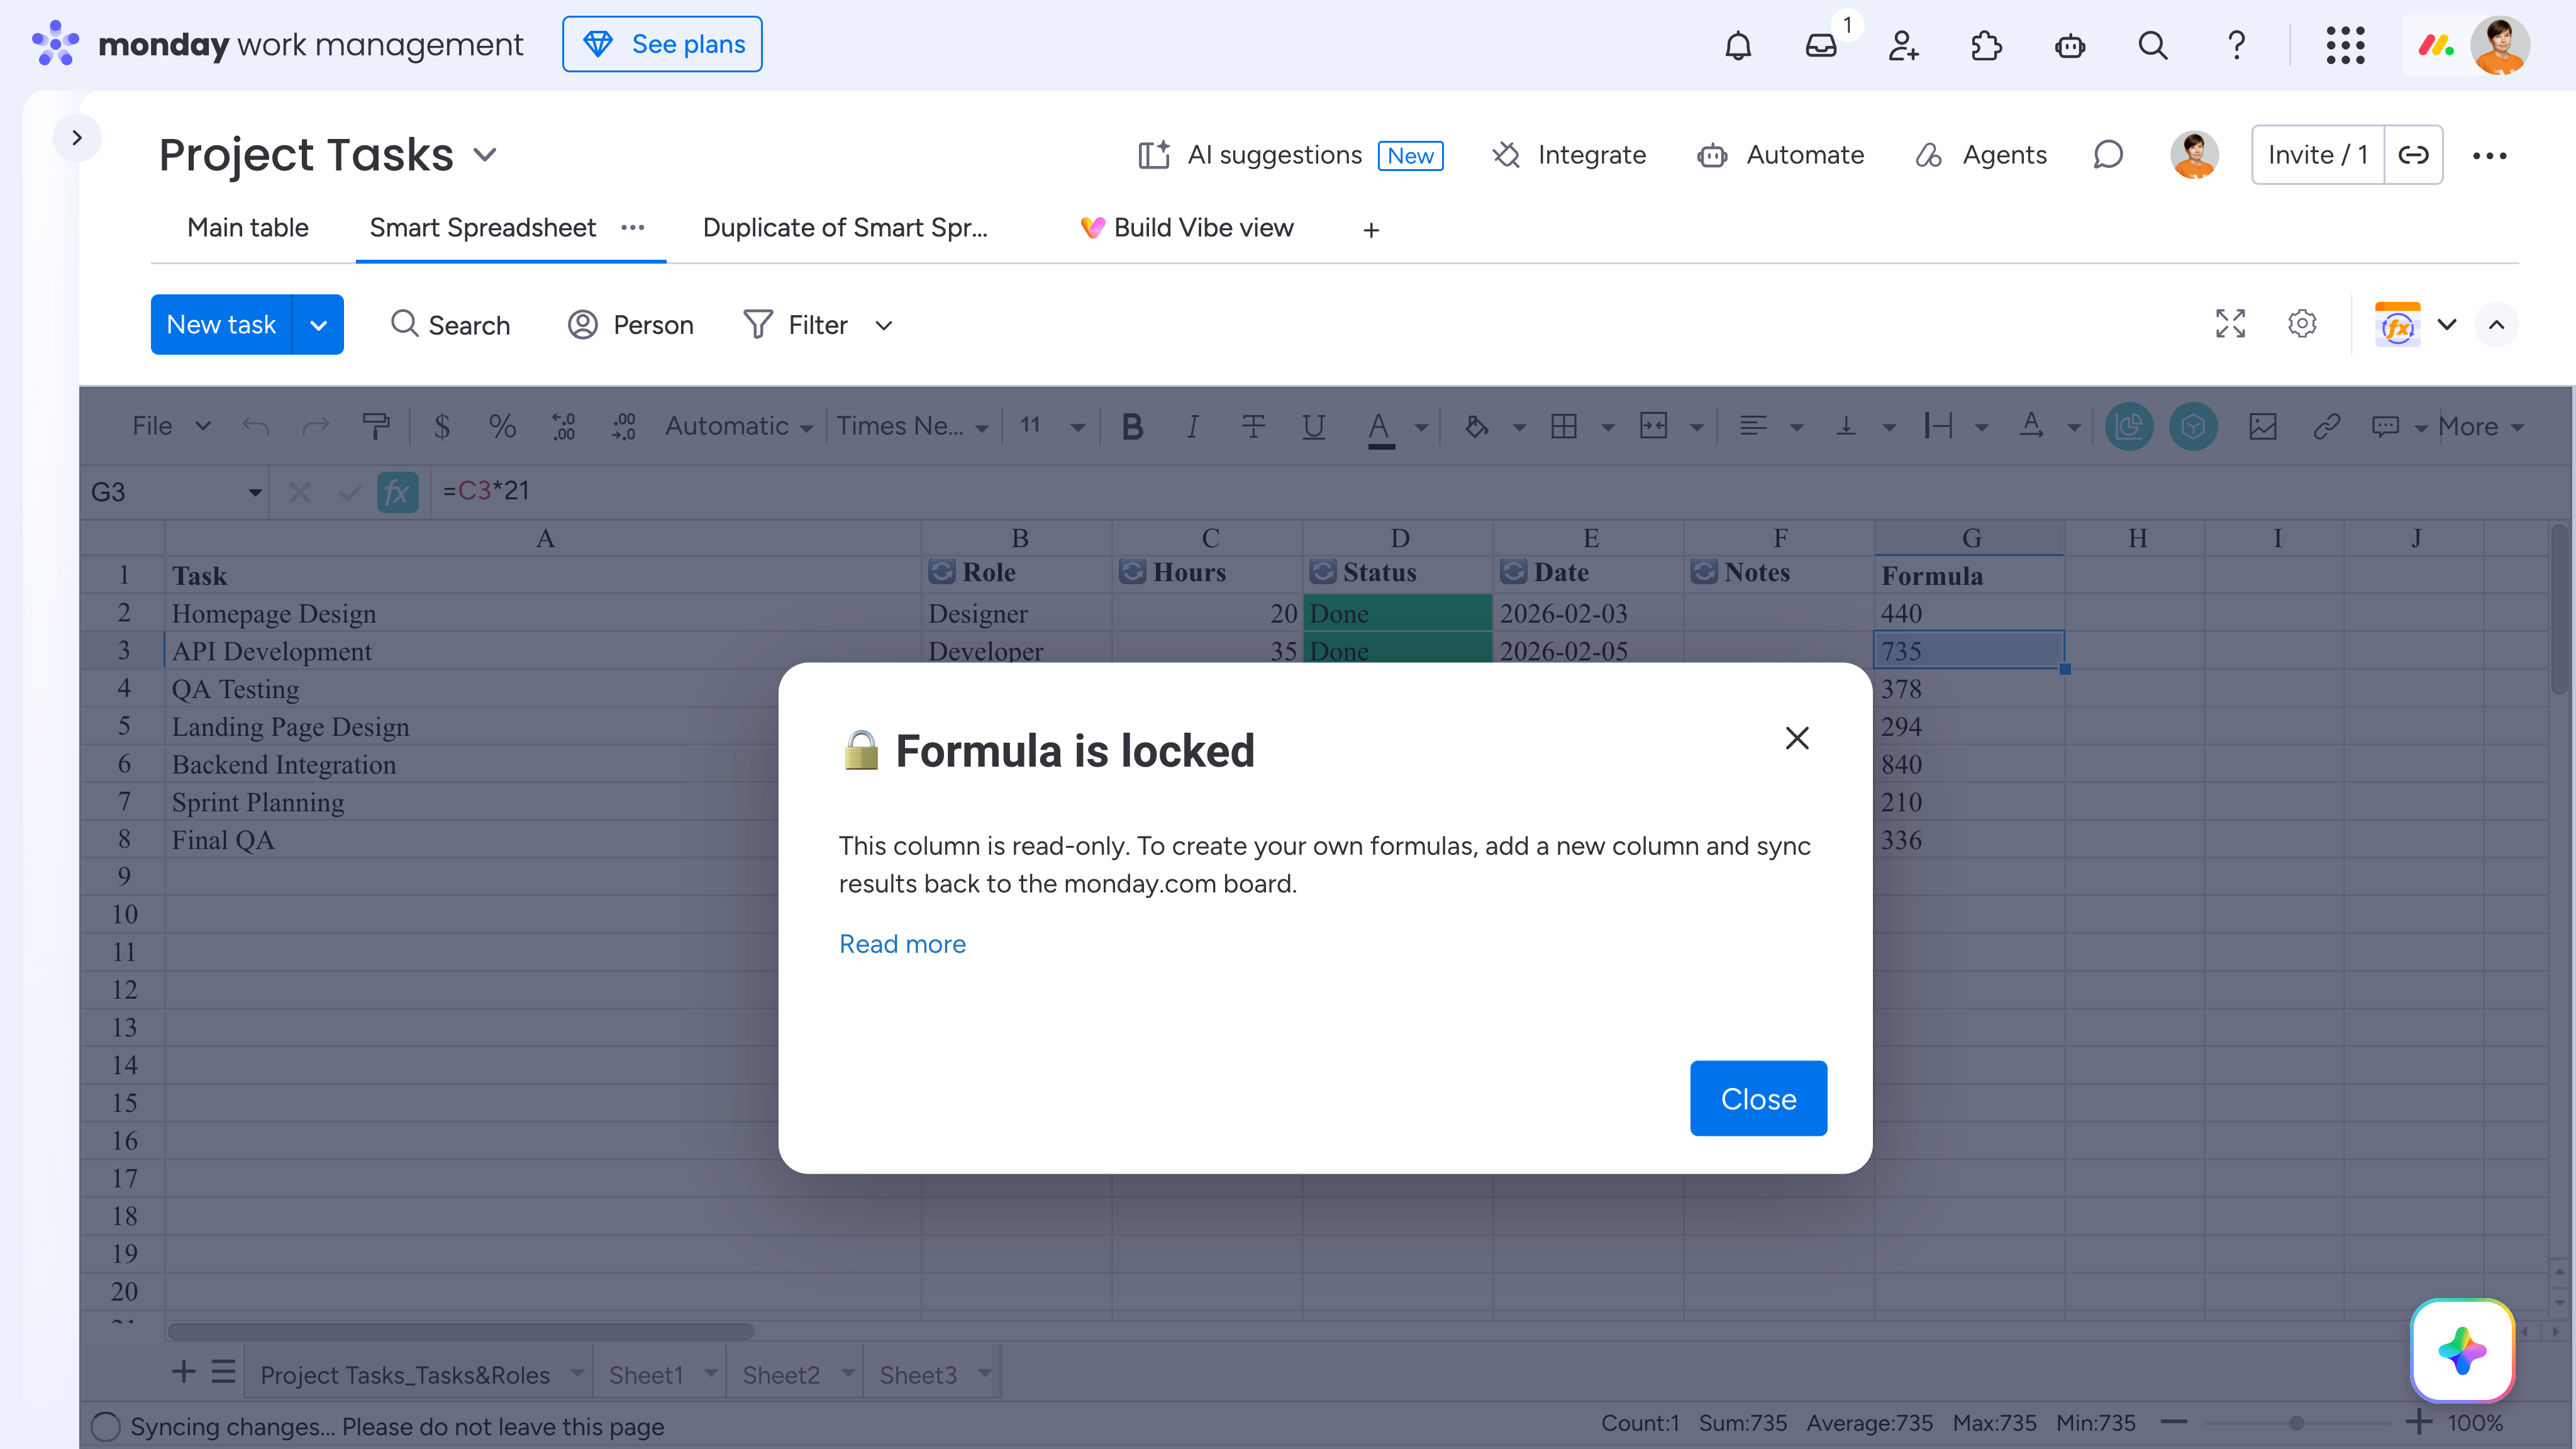Toggle underline formatting in spreadsheet toolbar
The height and width of the screenshot is (1449, 2576).
tap(1313, 427)
